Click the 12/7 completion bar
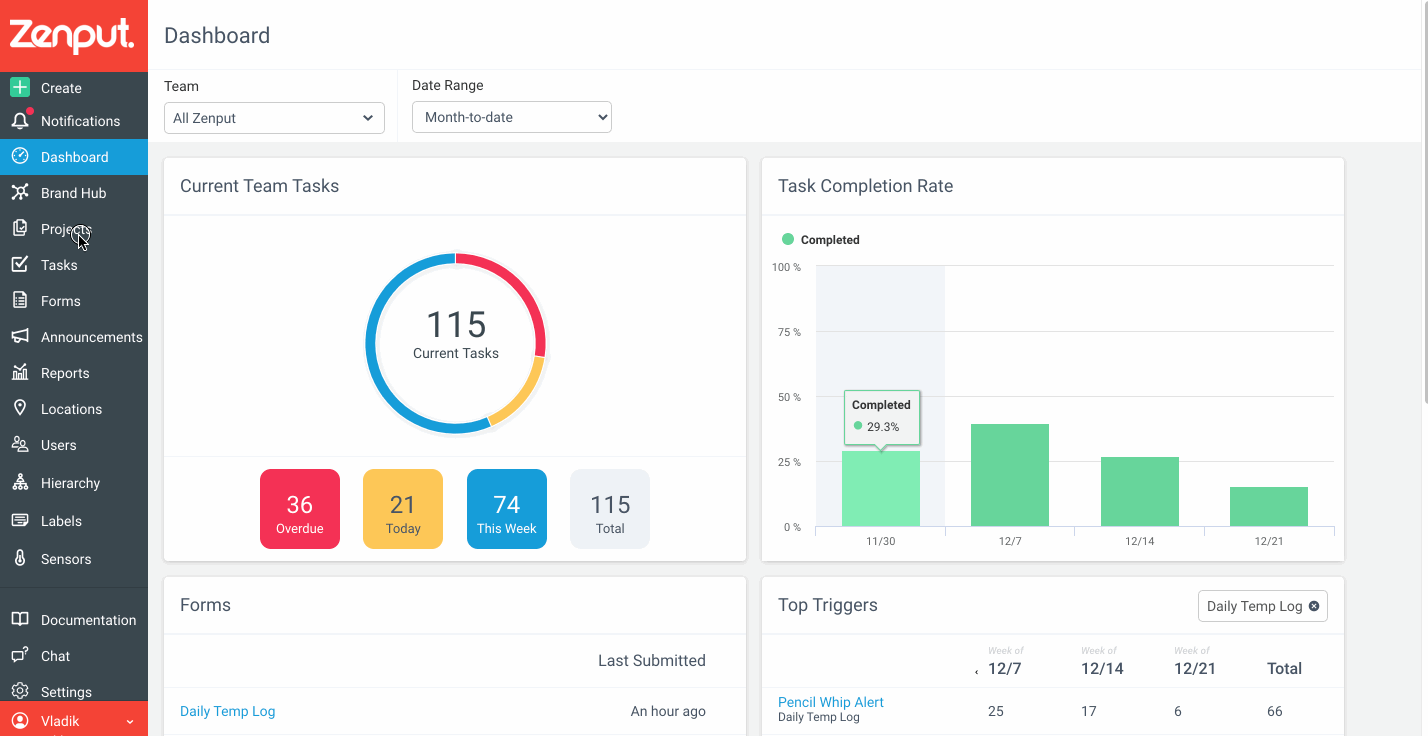The width and height of the screenshot is (1428, 736). 1010,475
